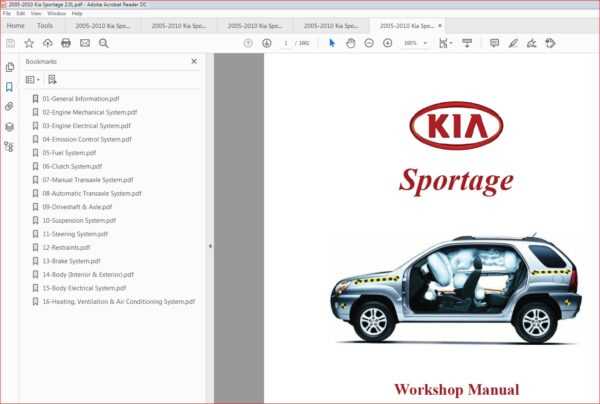Open bookmark 13-Brake System.pdf
Screen dimensions: 600x404
pos(71,261)
